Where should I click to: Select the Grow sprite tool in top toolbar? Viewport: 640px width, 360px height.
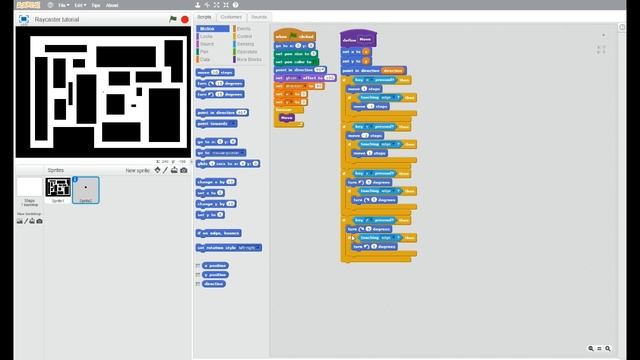tap(216, 5)
